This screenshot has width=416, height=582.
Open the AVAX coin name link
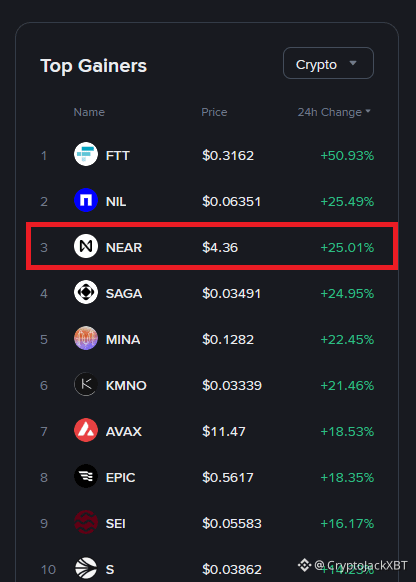[124, 432]
